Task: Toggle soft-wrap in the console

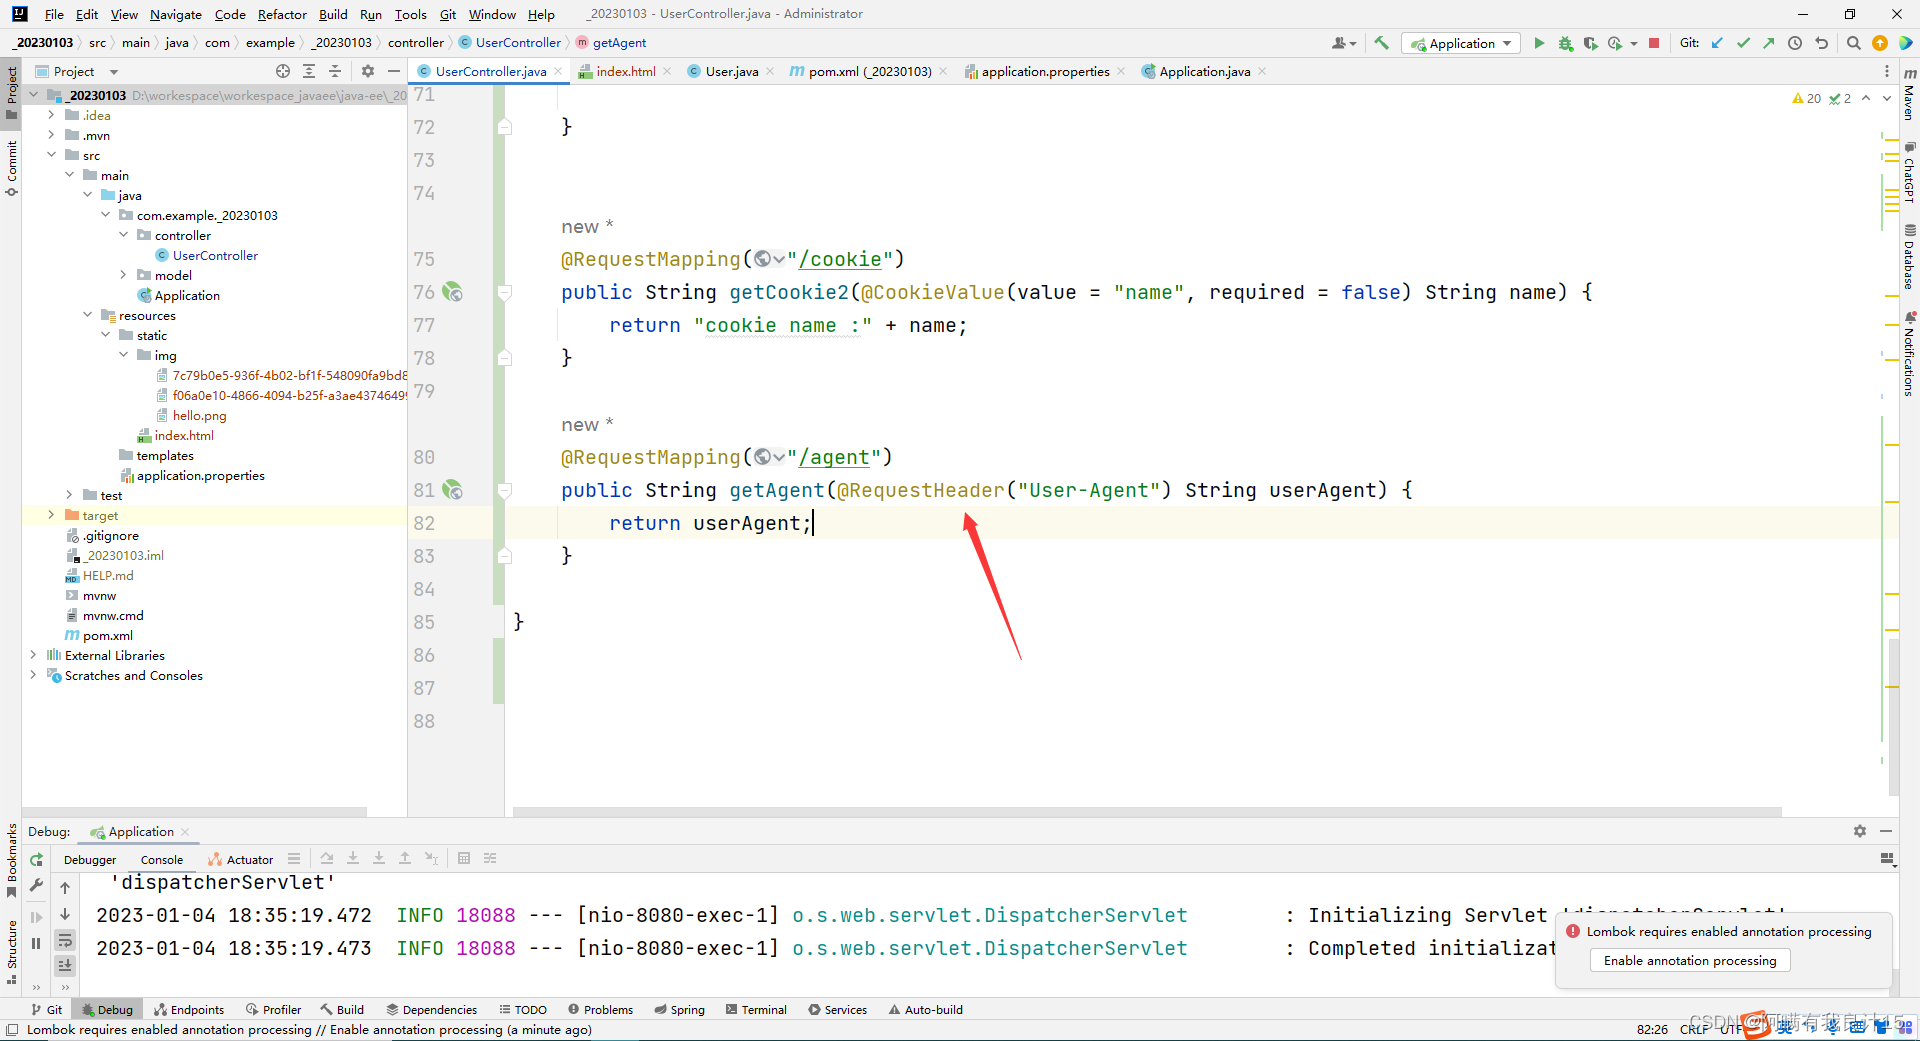Action: point(65,940)
